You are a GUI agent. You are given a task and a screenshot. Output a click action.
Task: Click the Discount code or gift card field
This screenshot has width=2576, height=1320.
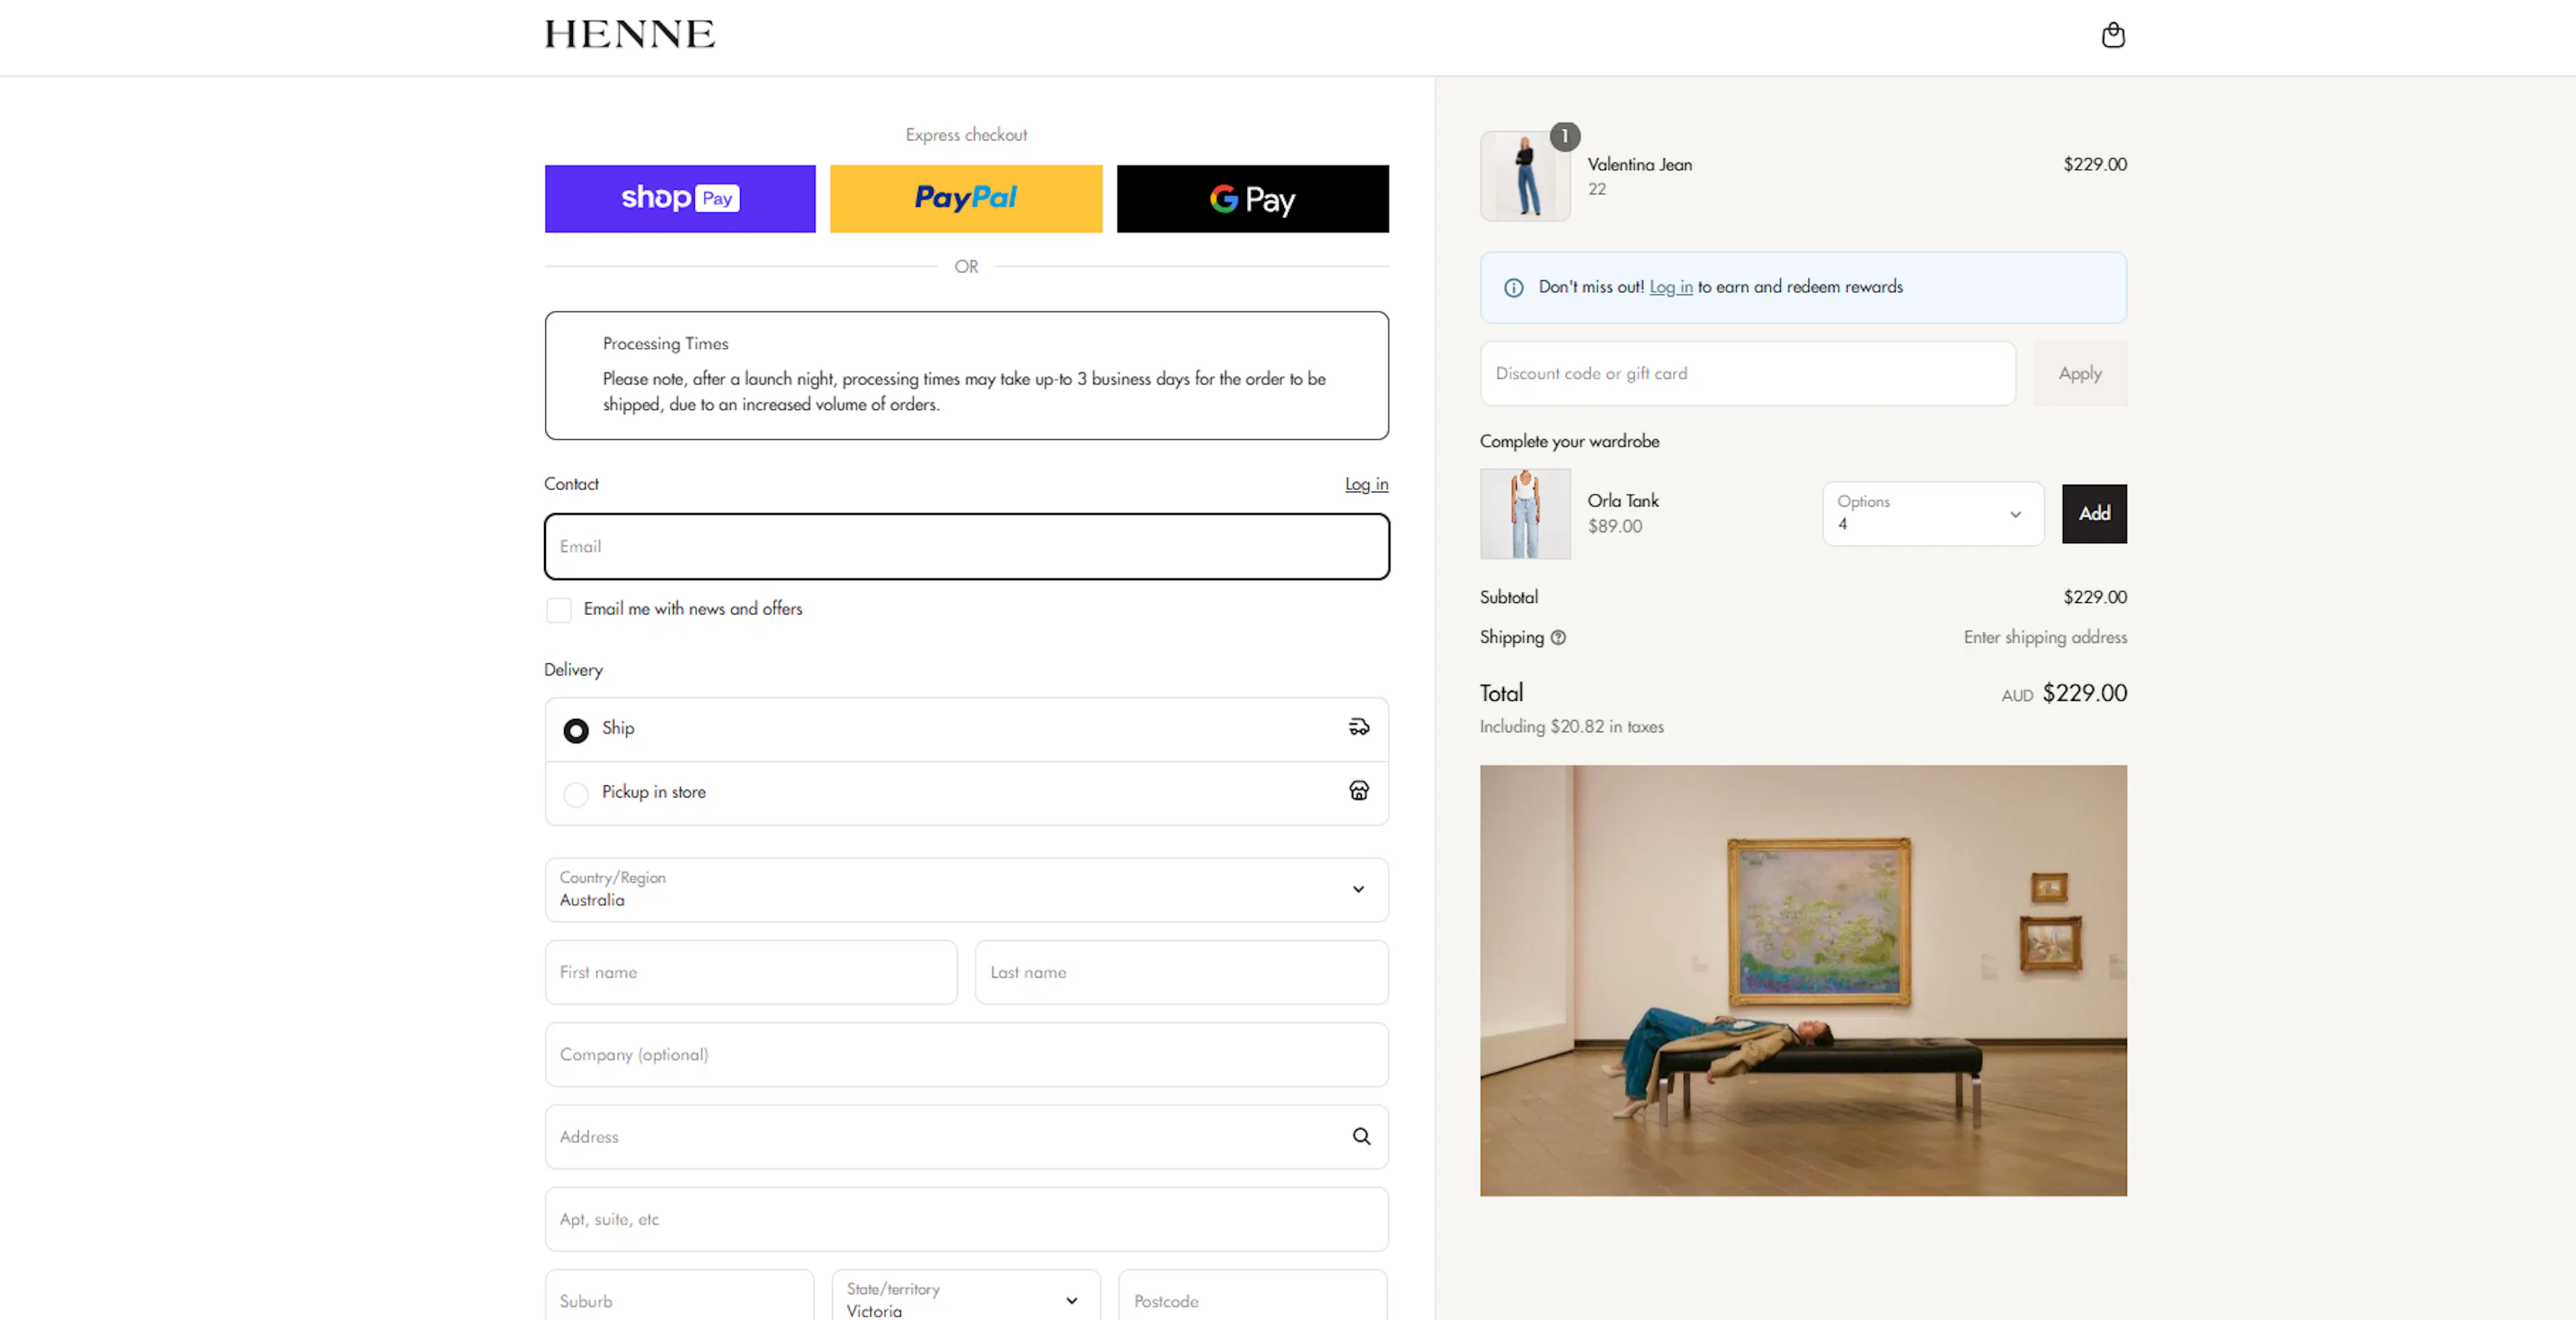1747,373
